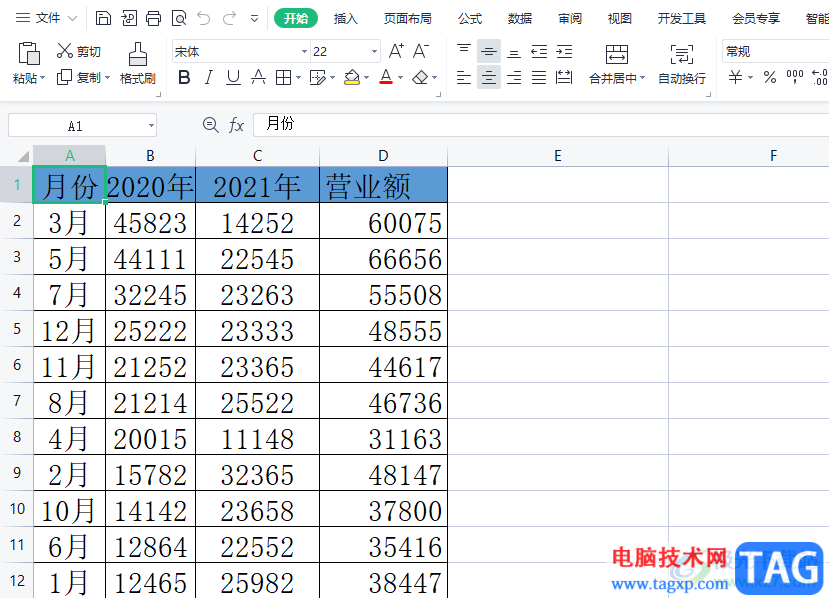Open the 文件 menu dropdown
The image size is (829, 598).
pos(47,18)
